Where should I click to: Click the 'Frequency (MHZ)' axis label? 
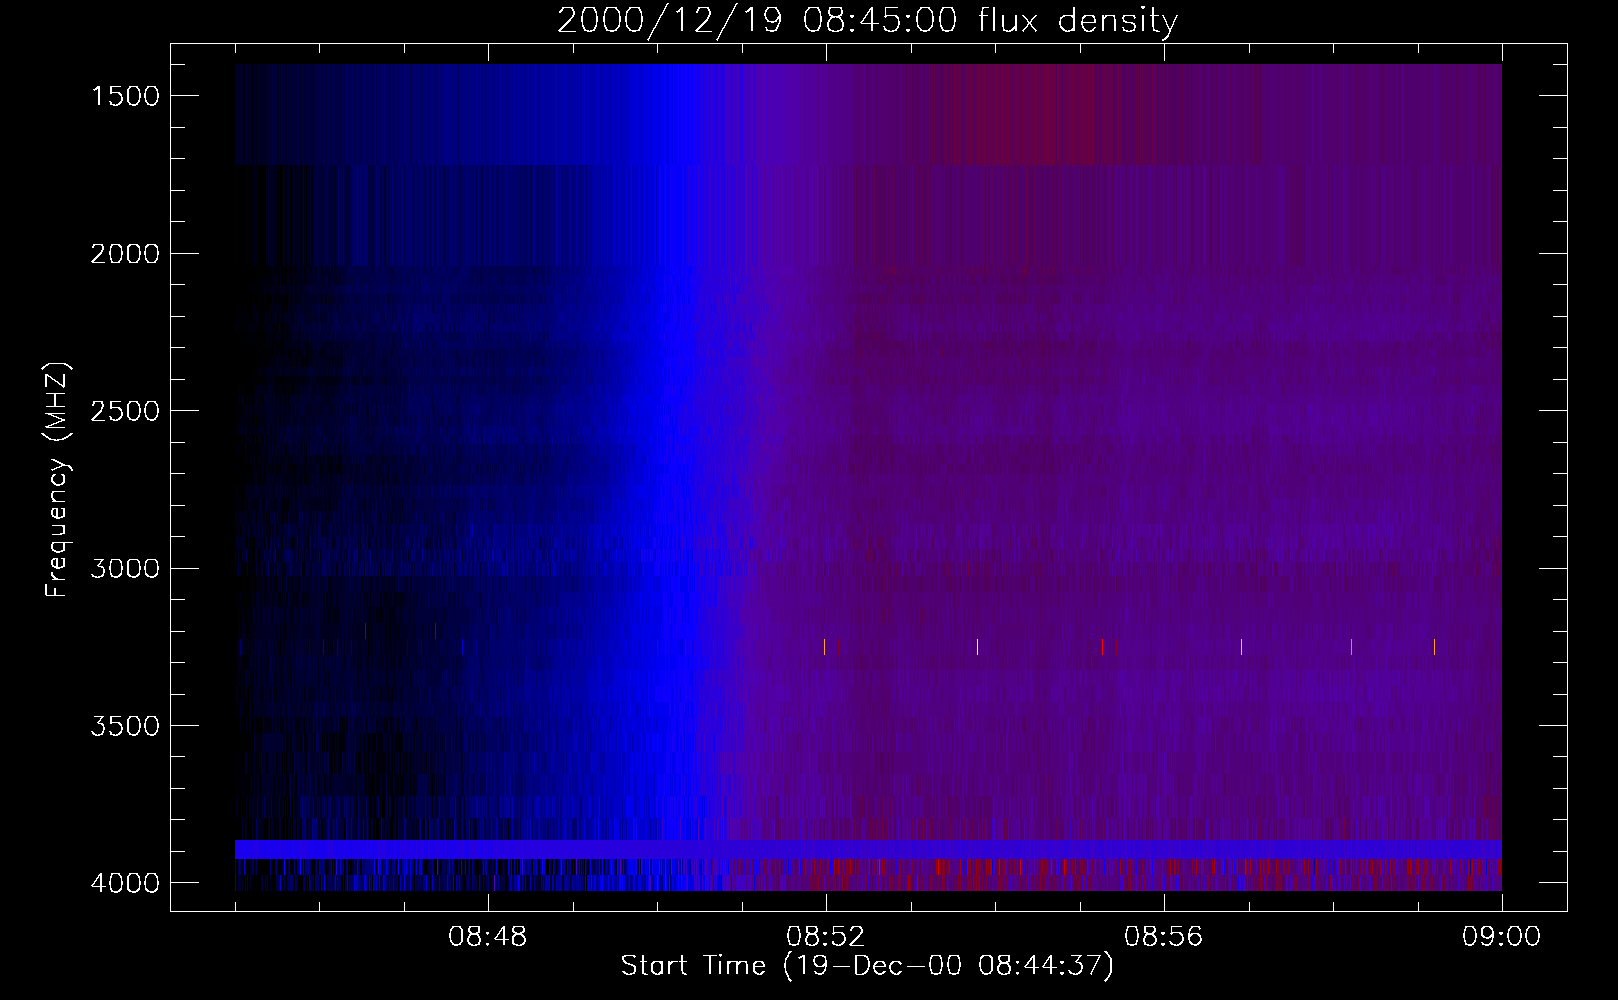click(56, 480)
